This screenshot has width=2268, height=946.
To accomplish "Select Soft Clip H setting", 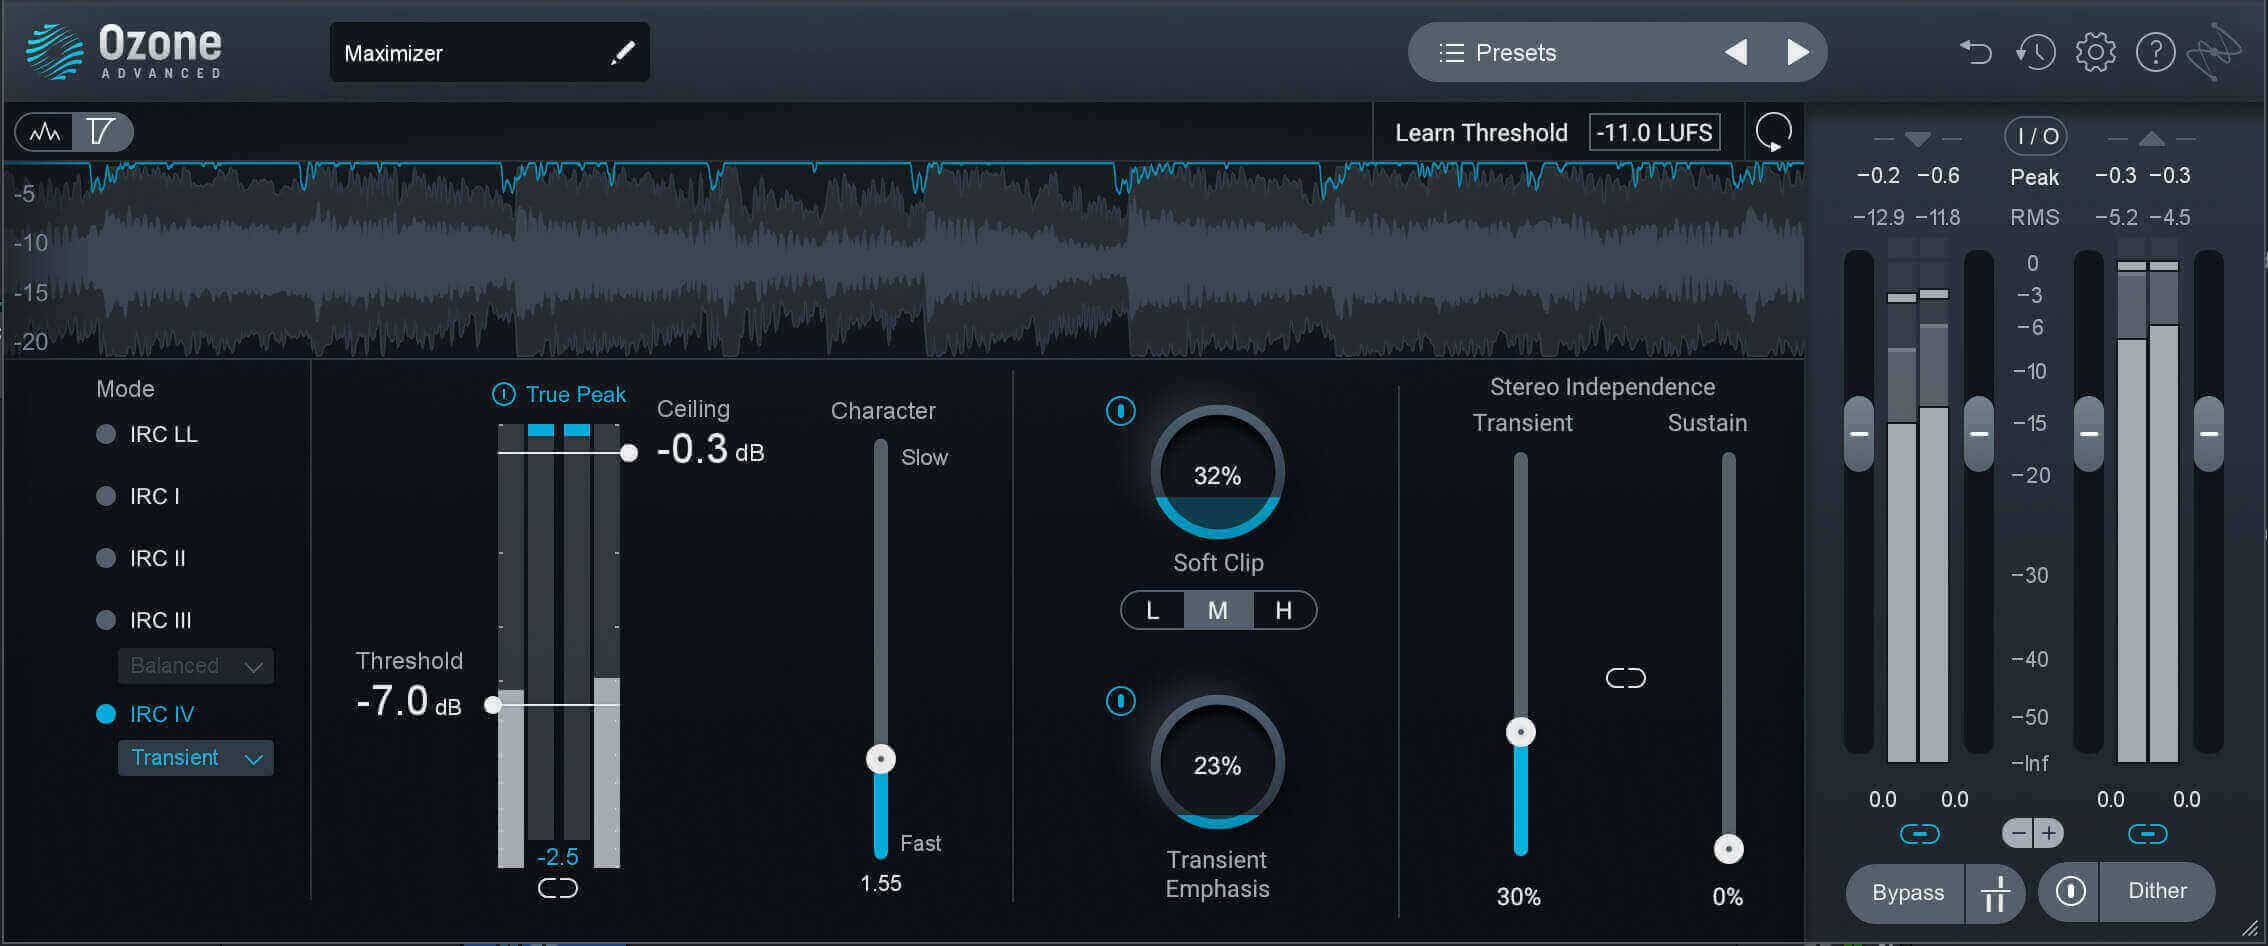I will coord(1284,610).
